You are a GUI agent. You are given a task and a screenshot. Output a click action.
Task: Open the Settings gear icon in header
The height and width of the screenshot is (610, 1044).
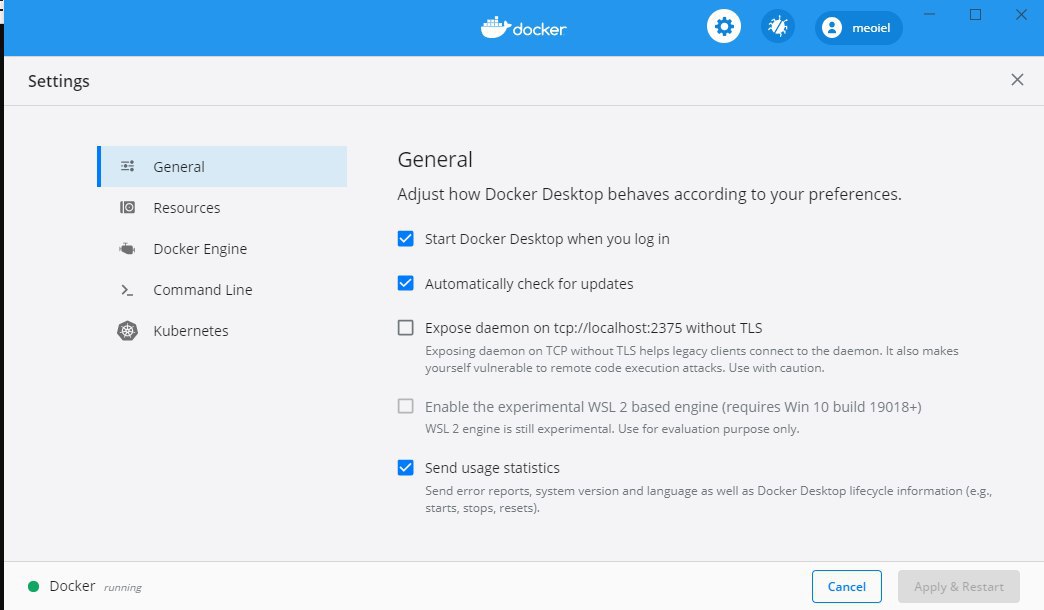(x=724, y=27)
